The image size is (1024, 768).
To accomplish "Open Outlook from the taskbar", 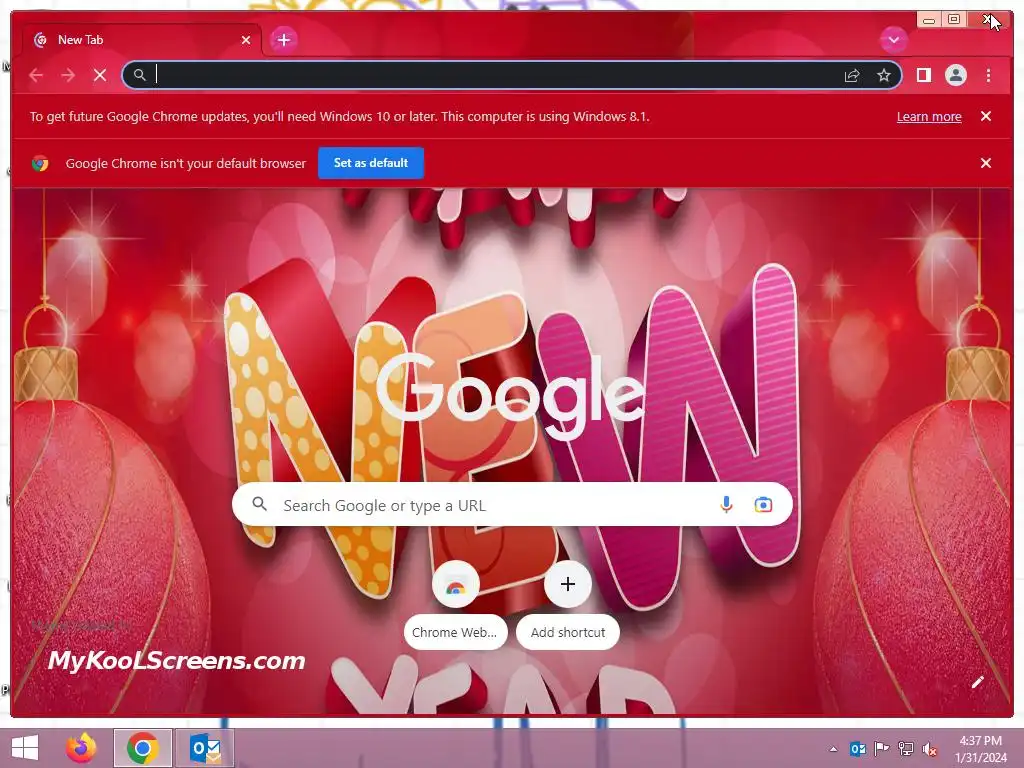I will [x=205, y=748].
